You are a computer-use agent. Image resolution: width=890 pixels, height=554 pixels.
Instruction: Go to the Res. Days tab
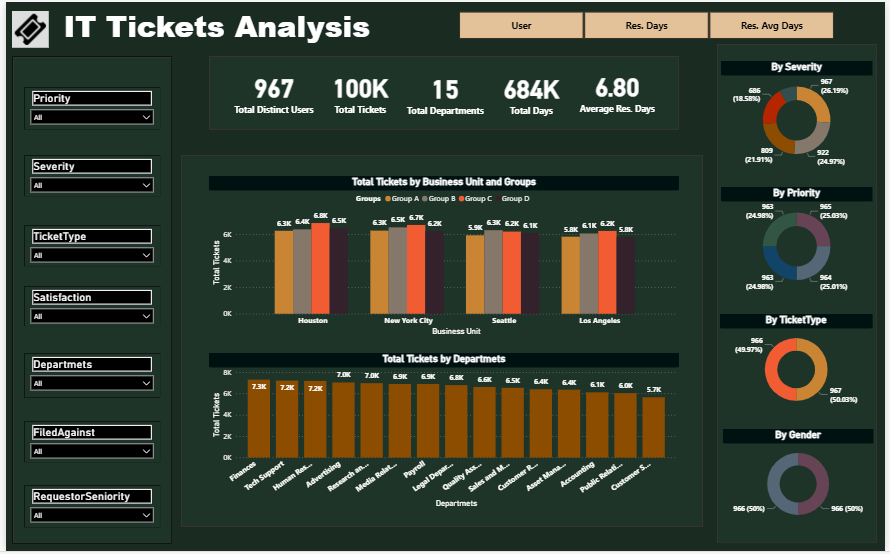pos(646,26)
